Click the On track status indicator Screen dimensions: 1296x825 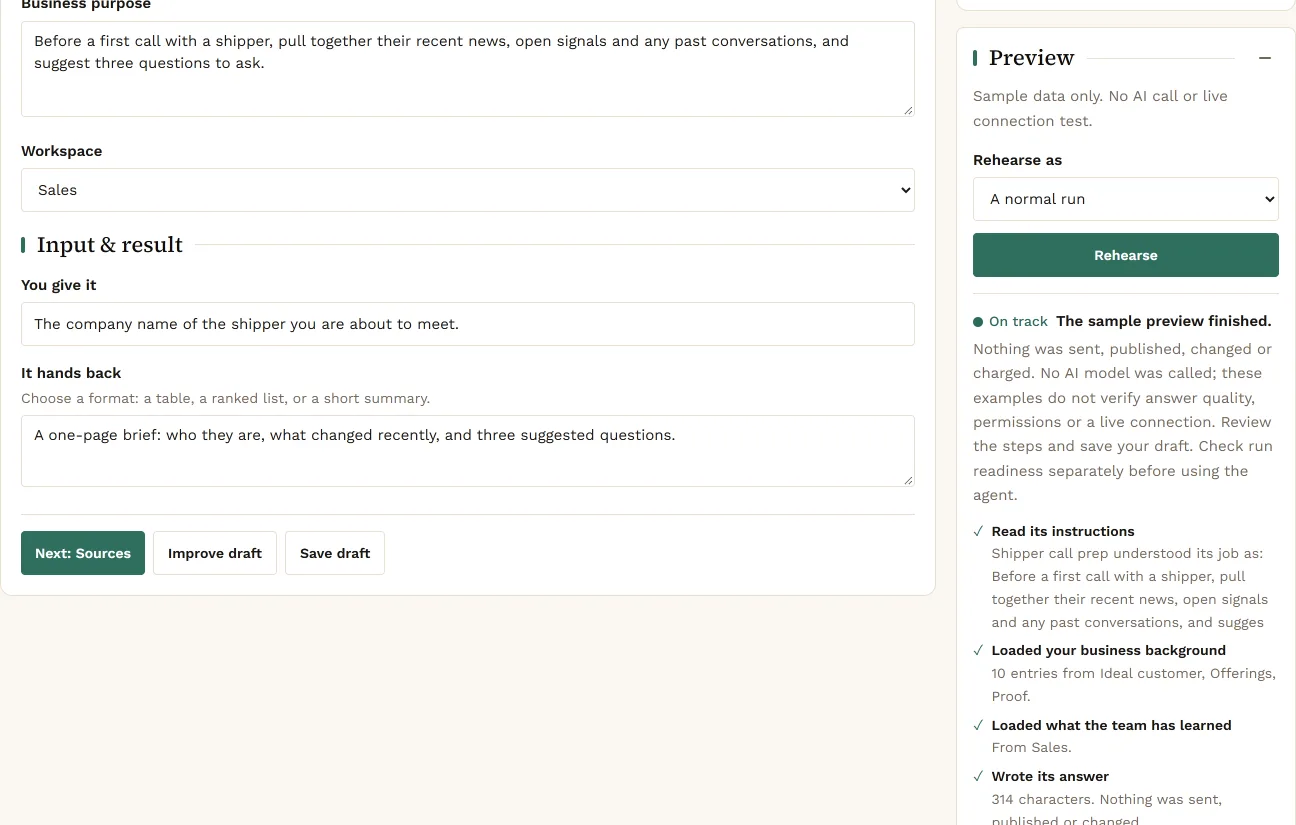pyautogui.click(x=1010, y=322)
